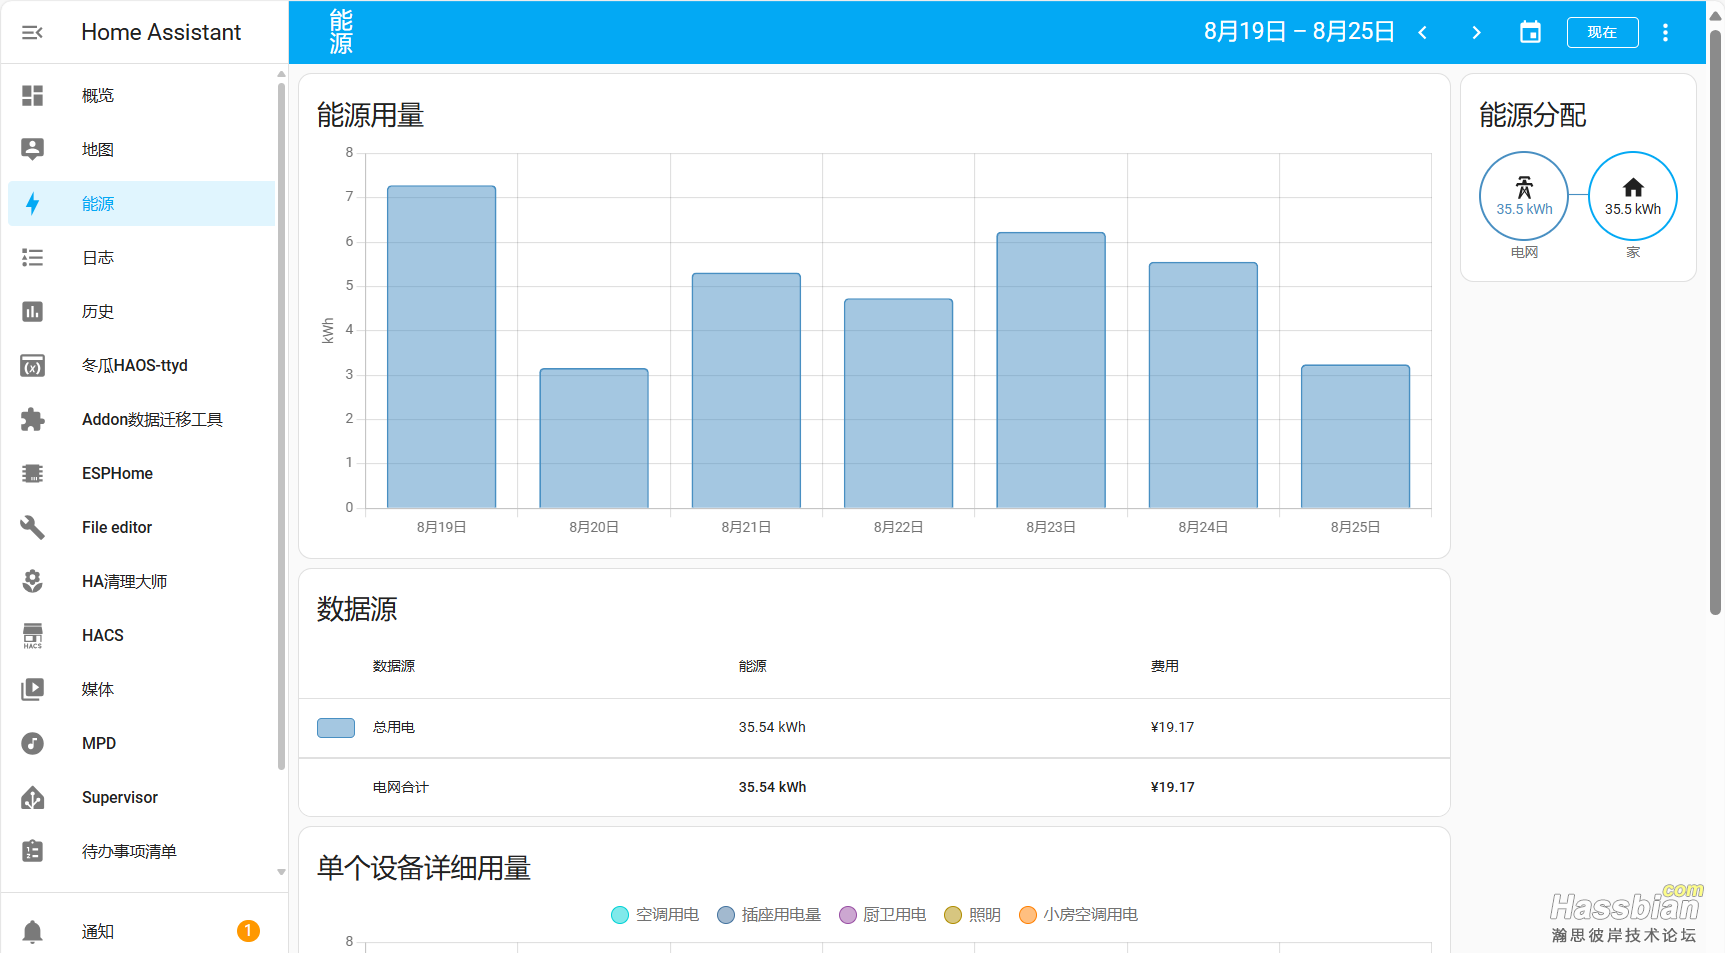
Task: Click the sidebar scrollbar down arrow
Action: (x=281, y=872)
